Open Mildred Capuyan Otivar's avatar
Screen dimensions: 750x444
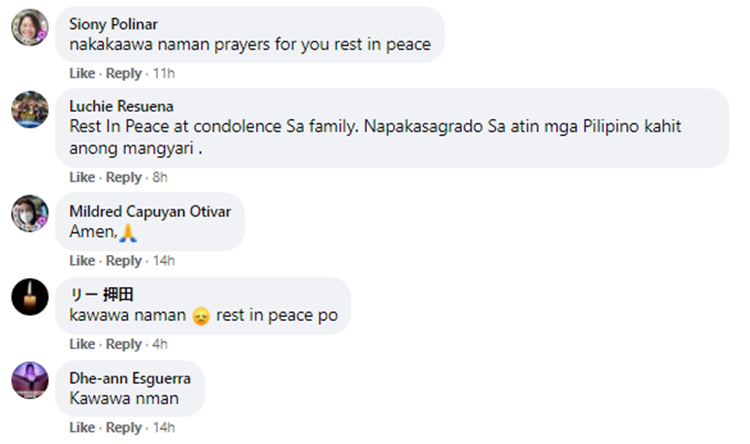(30, 213)
